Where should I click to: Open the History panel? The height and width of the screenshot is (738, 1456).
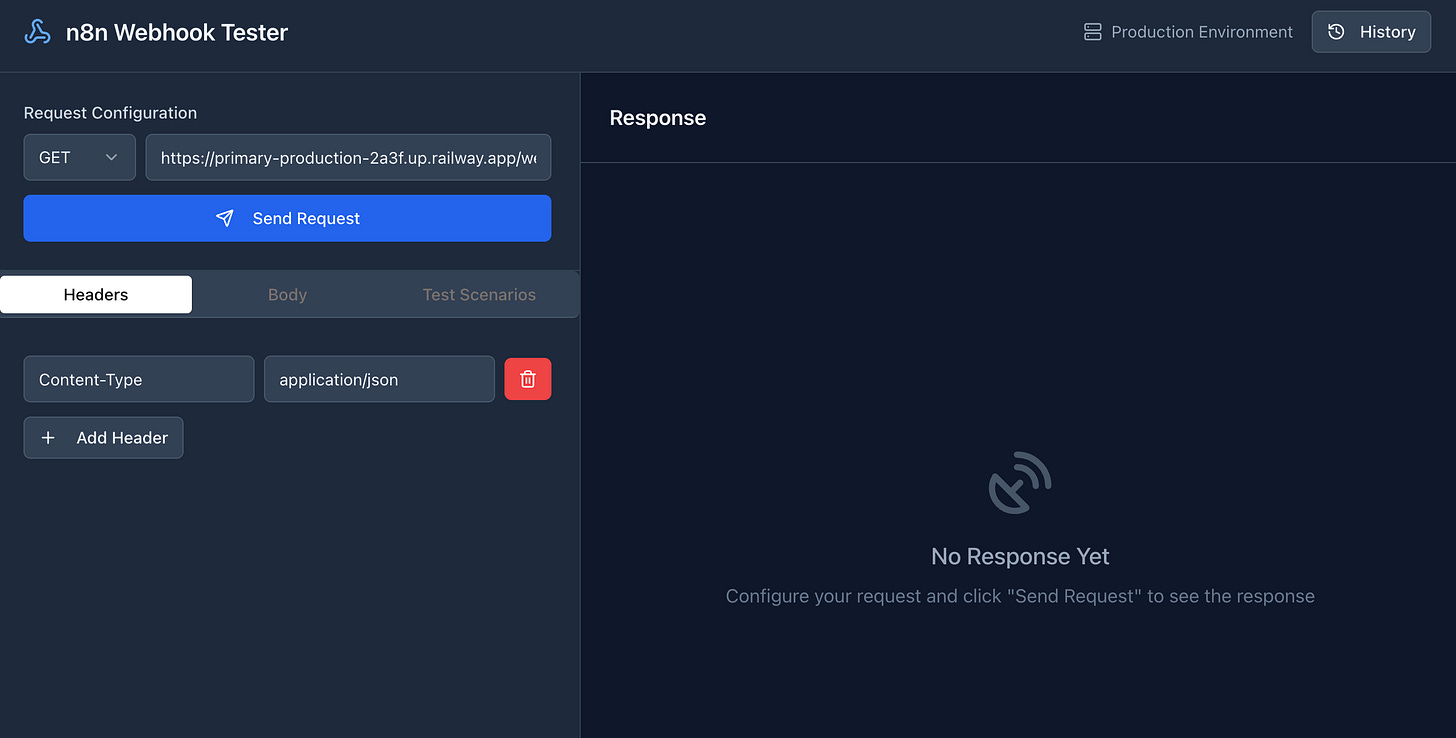pos(1371,32)
